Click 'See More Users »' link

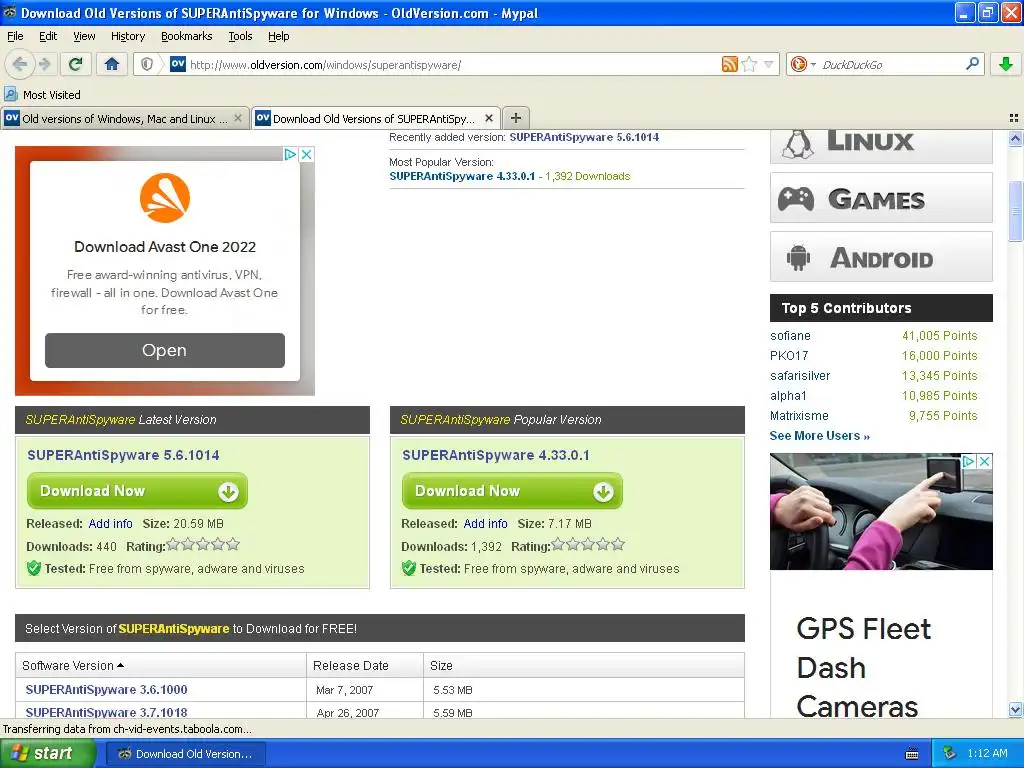[820, 436]
